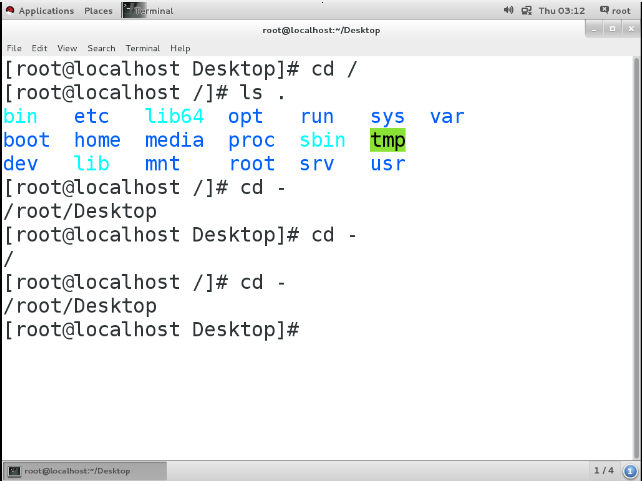Viewport: 642px width, 481px height.
Task: Click the opt directory name
Action: [245, 117]
